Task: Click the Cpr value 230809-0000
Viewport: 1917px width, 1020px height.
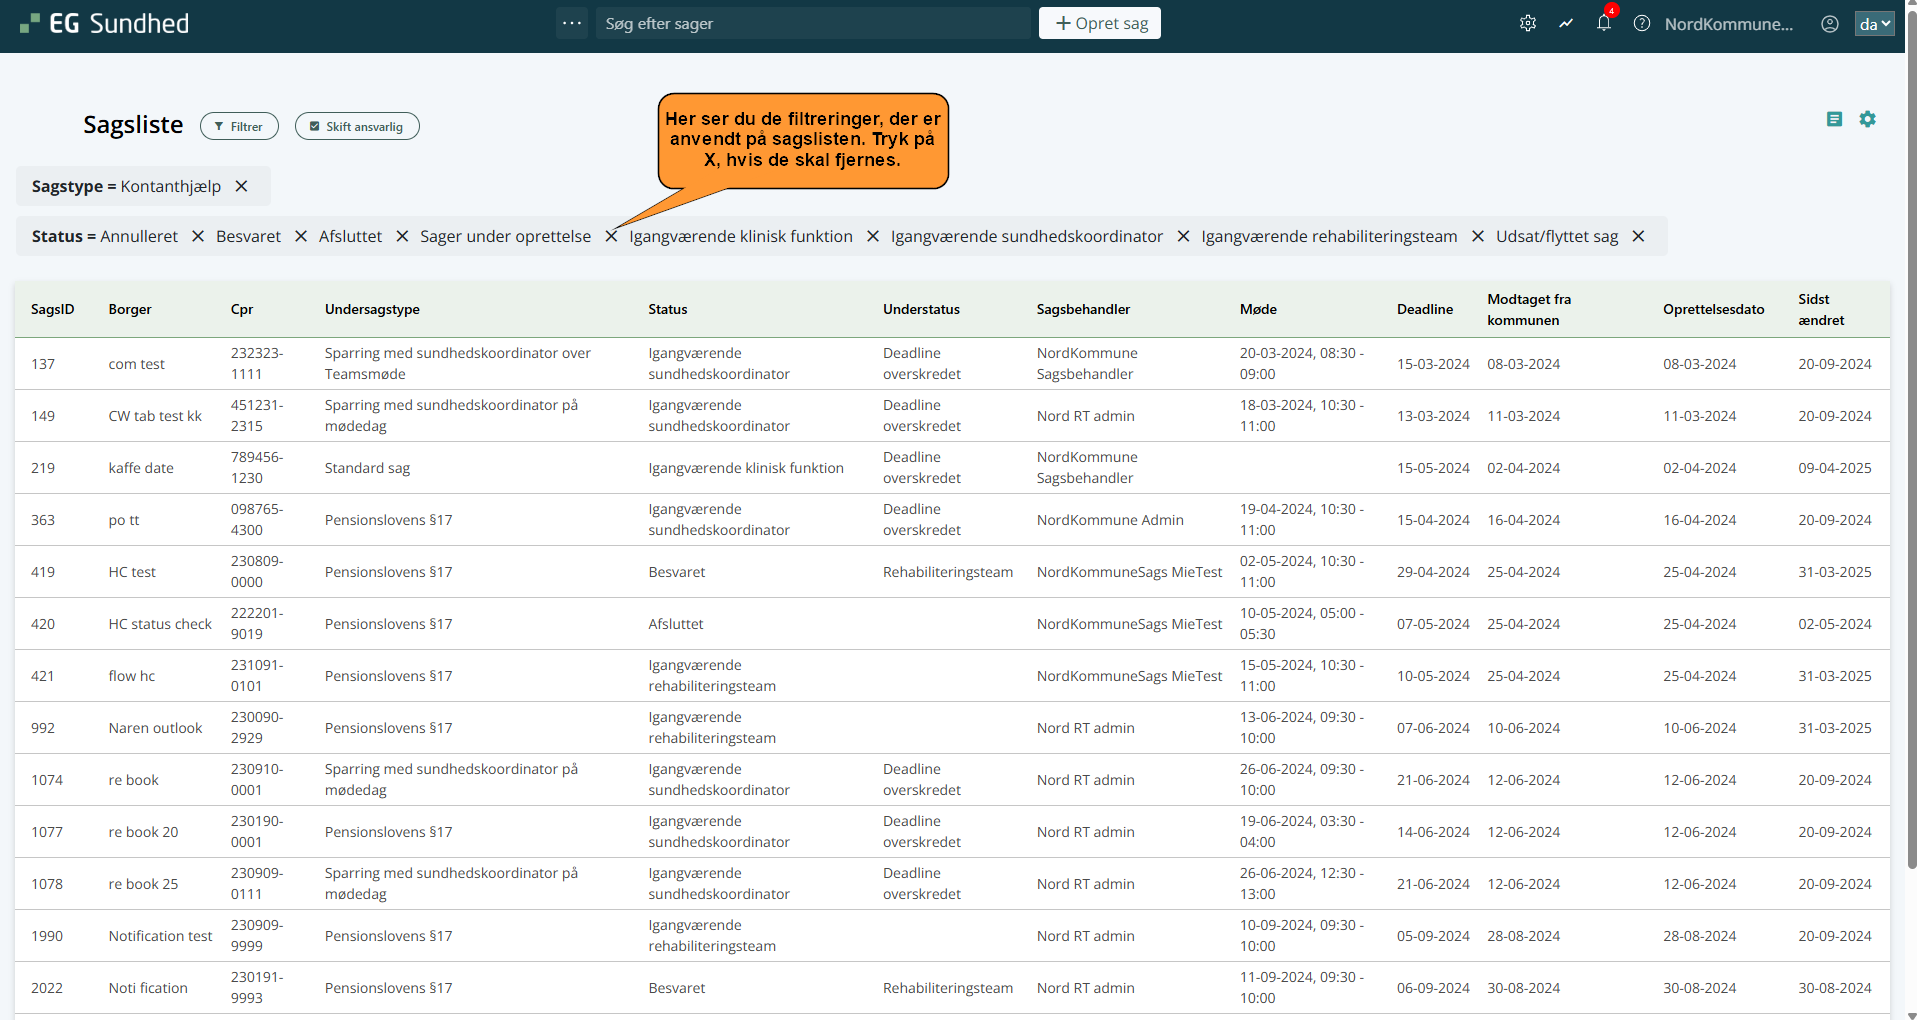Action: (257, 572)
